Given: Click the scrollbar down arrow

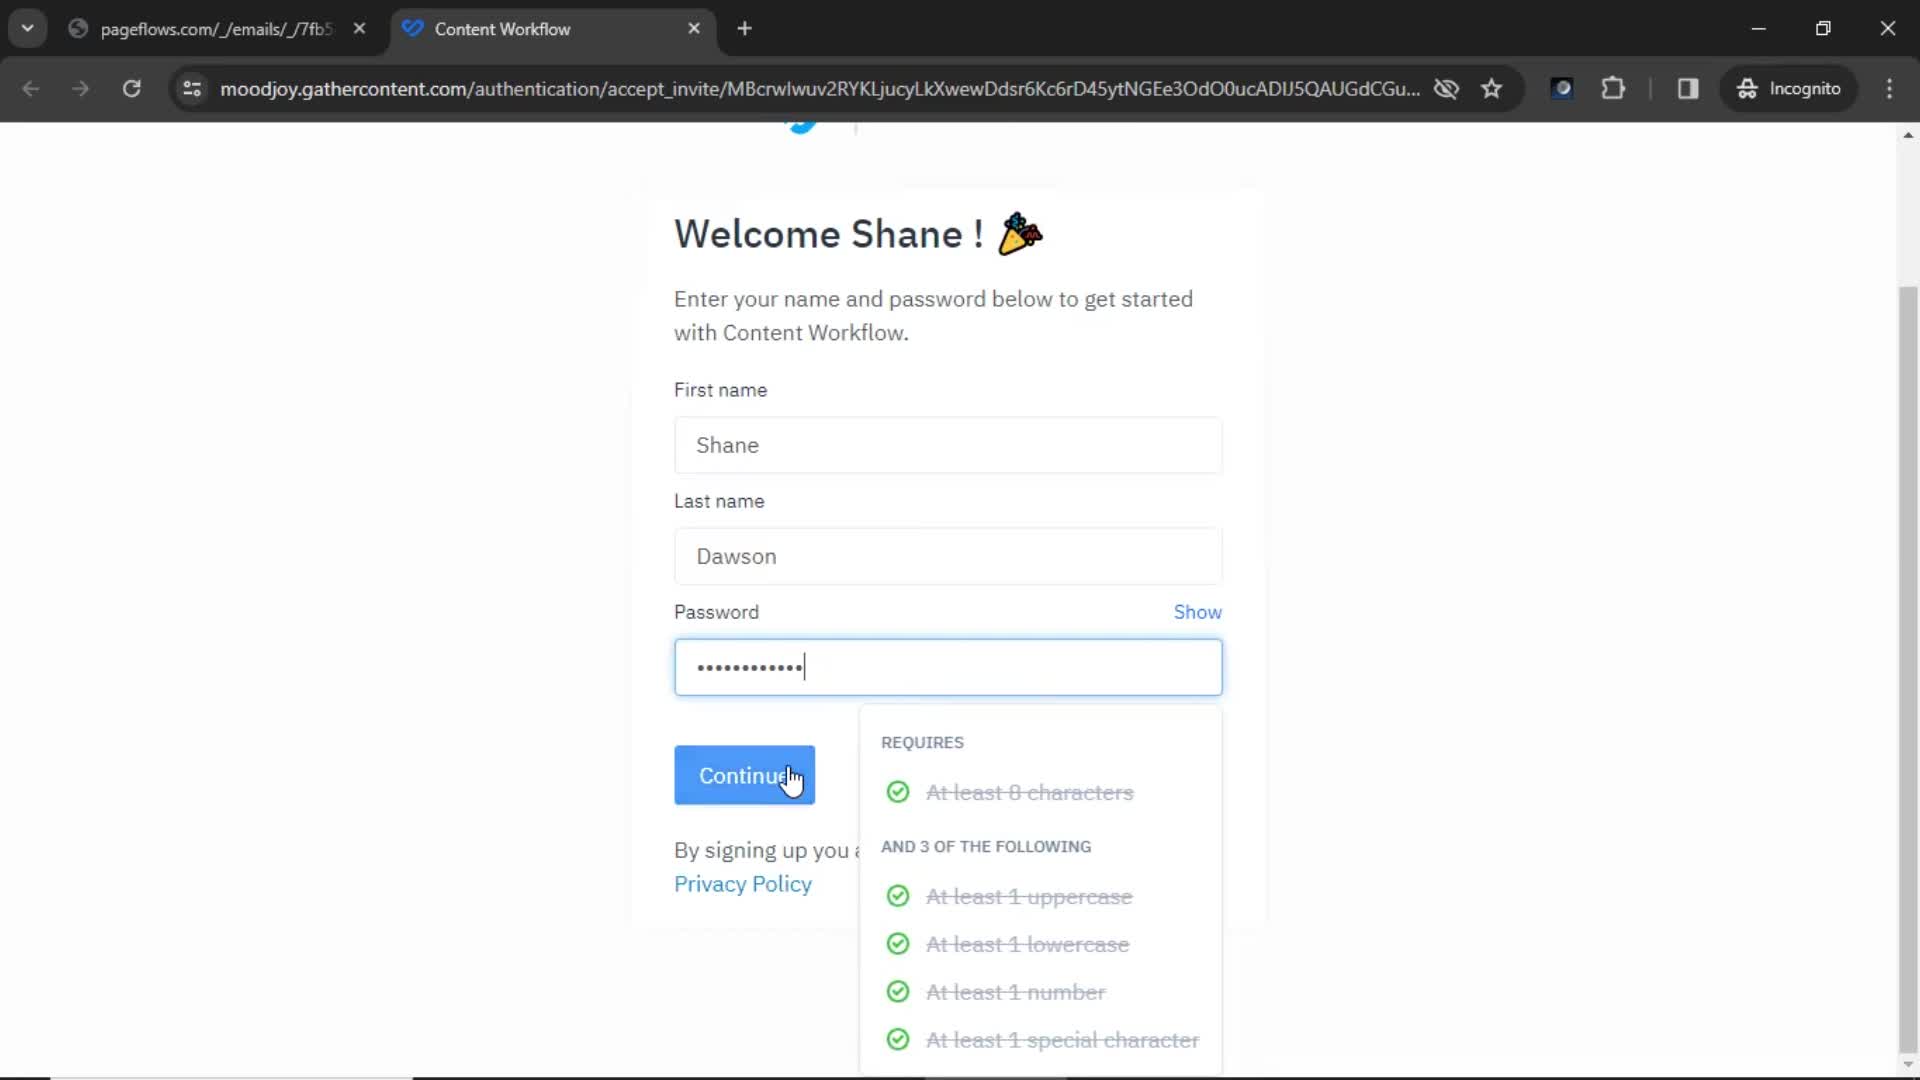Looking at the screenshot, I should (x=1908, y=1065).
